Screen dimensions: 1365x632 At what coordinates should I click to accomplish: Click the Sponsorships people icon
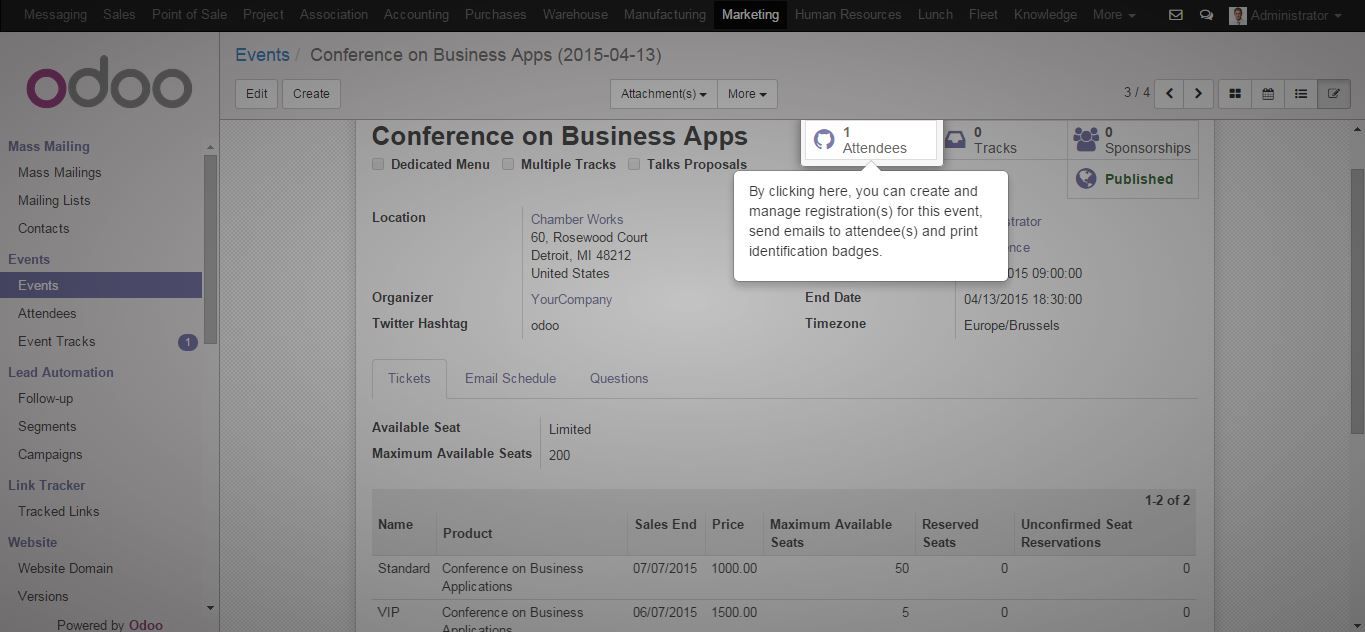1086,139
